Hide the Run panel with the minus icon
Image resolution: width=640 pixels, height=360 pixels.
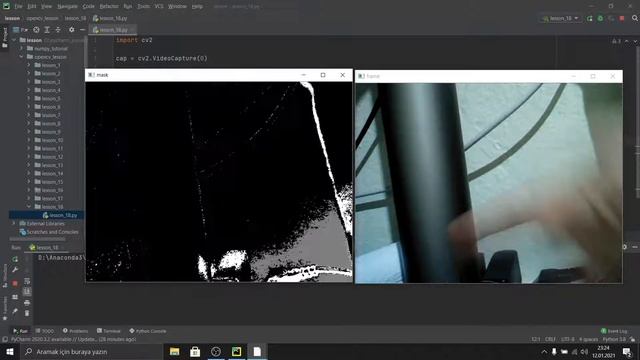(x=635, y=247)
